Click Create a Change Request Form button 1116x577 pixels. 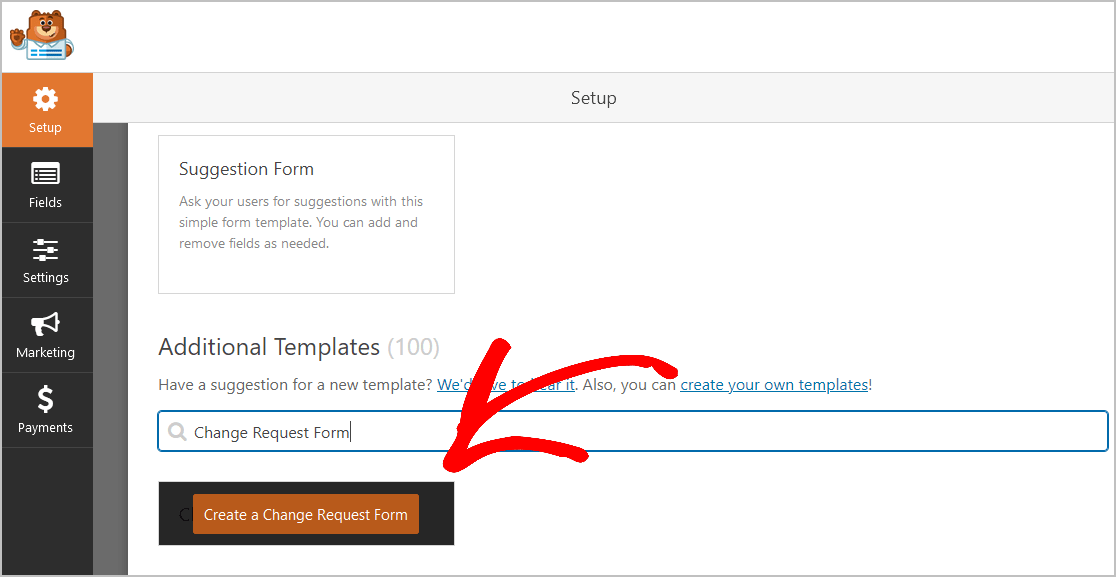305,514
